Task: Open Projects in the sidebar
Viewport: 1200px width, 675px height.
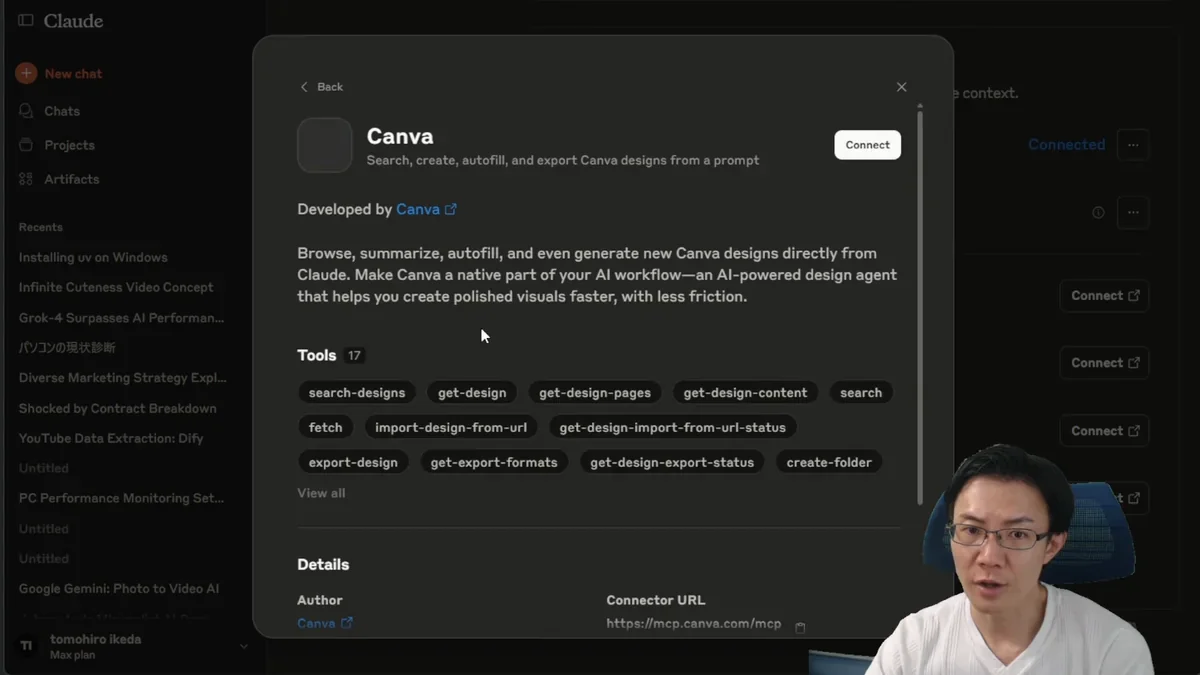Action: (x=69, y=145)
